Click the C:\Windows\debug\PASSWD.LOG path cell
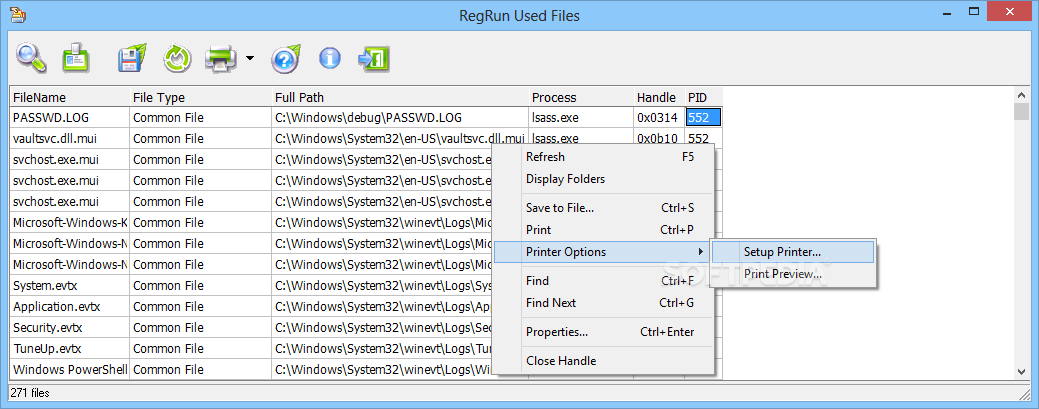The height and width of the screenshot is (409, 1039). click(400, 118)
